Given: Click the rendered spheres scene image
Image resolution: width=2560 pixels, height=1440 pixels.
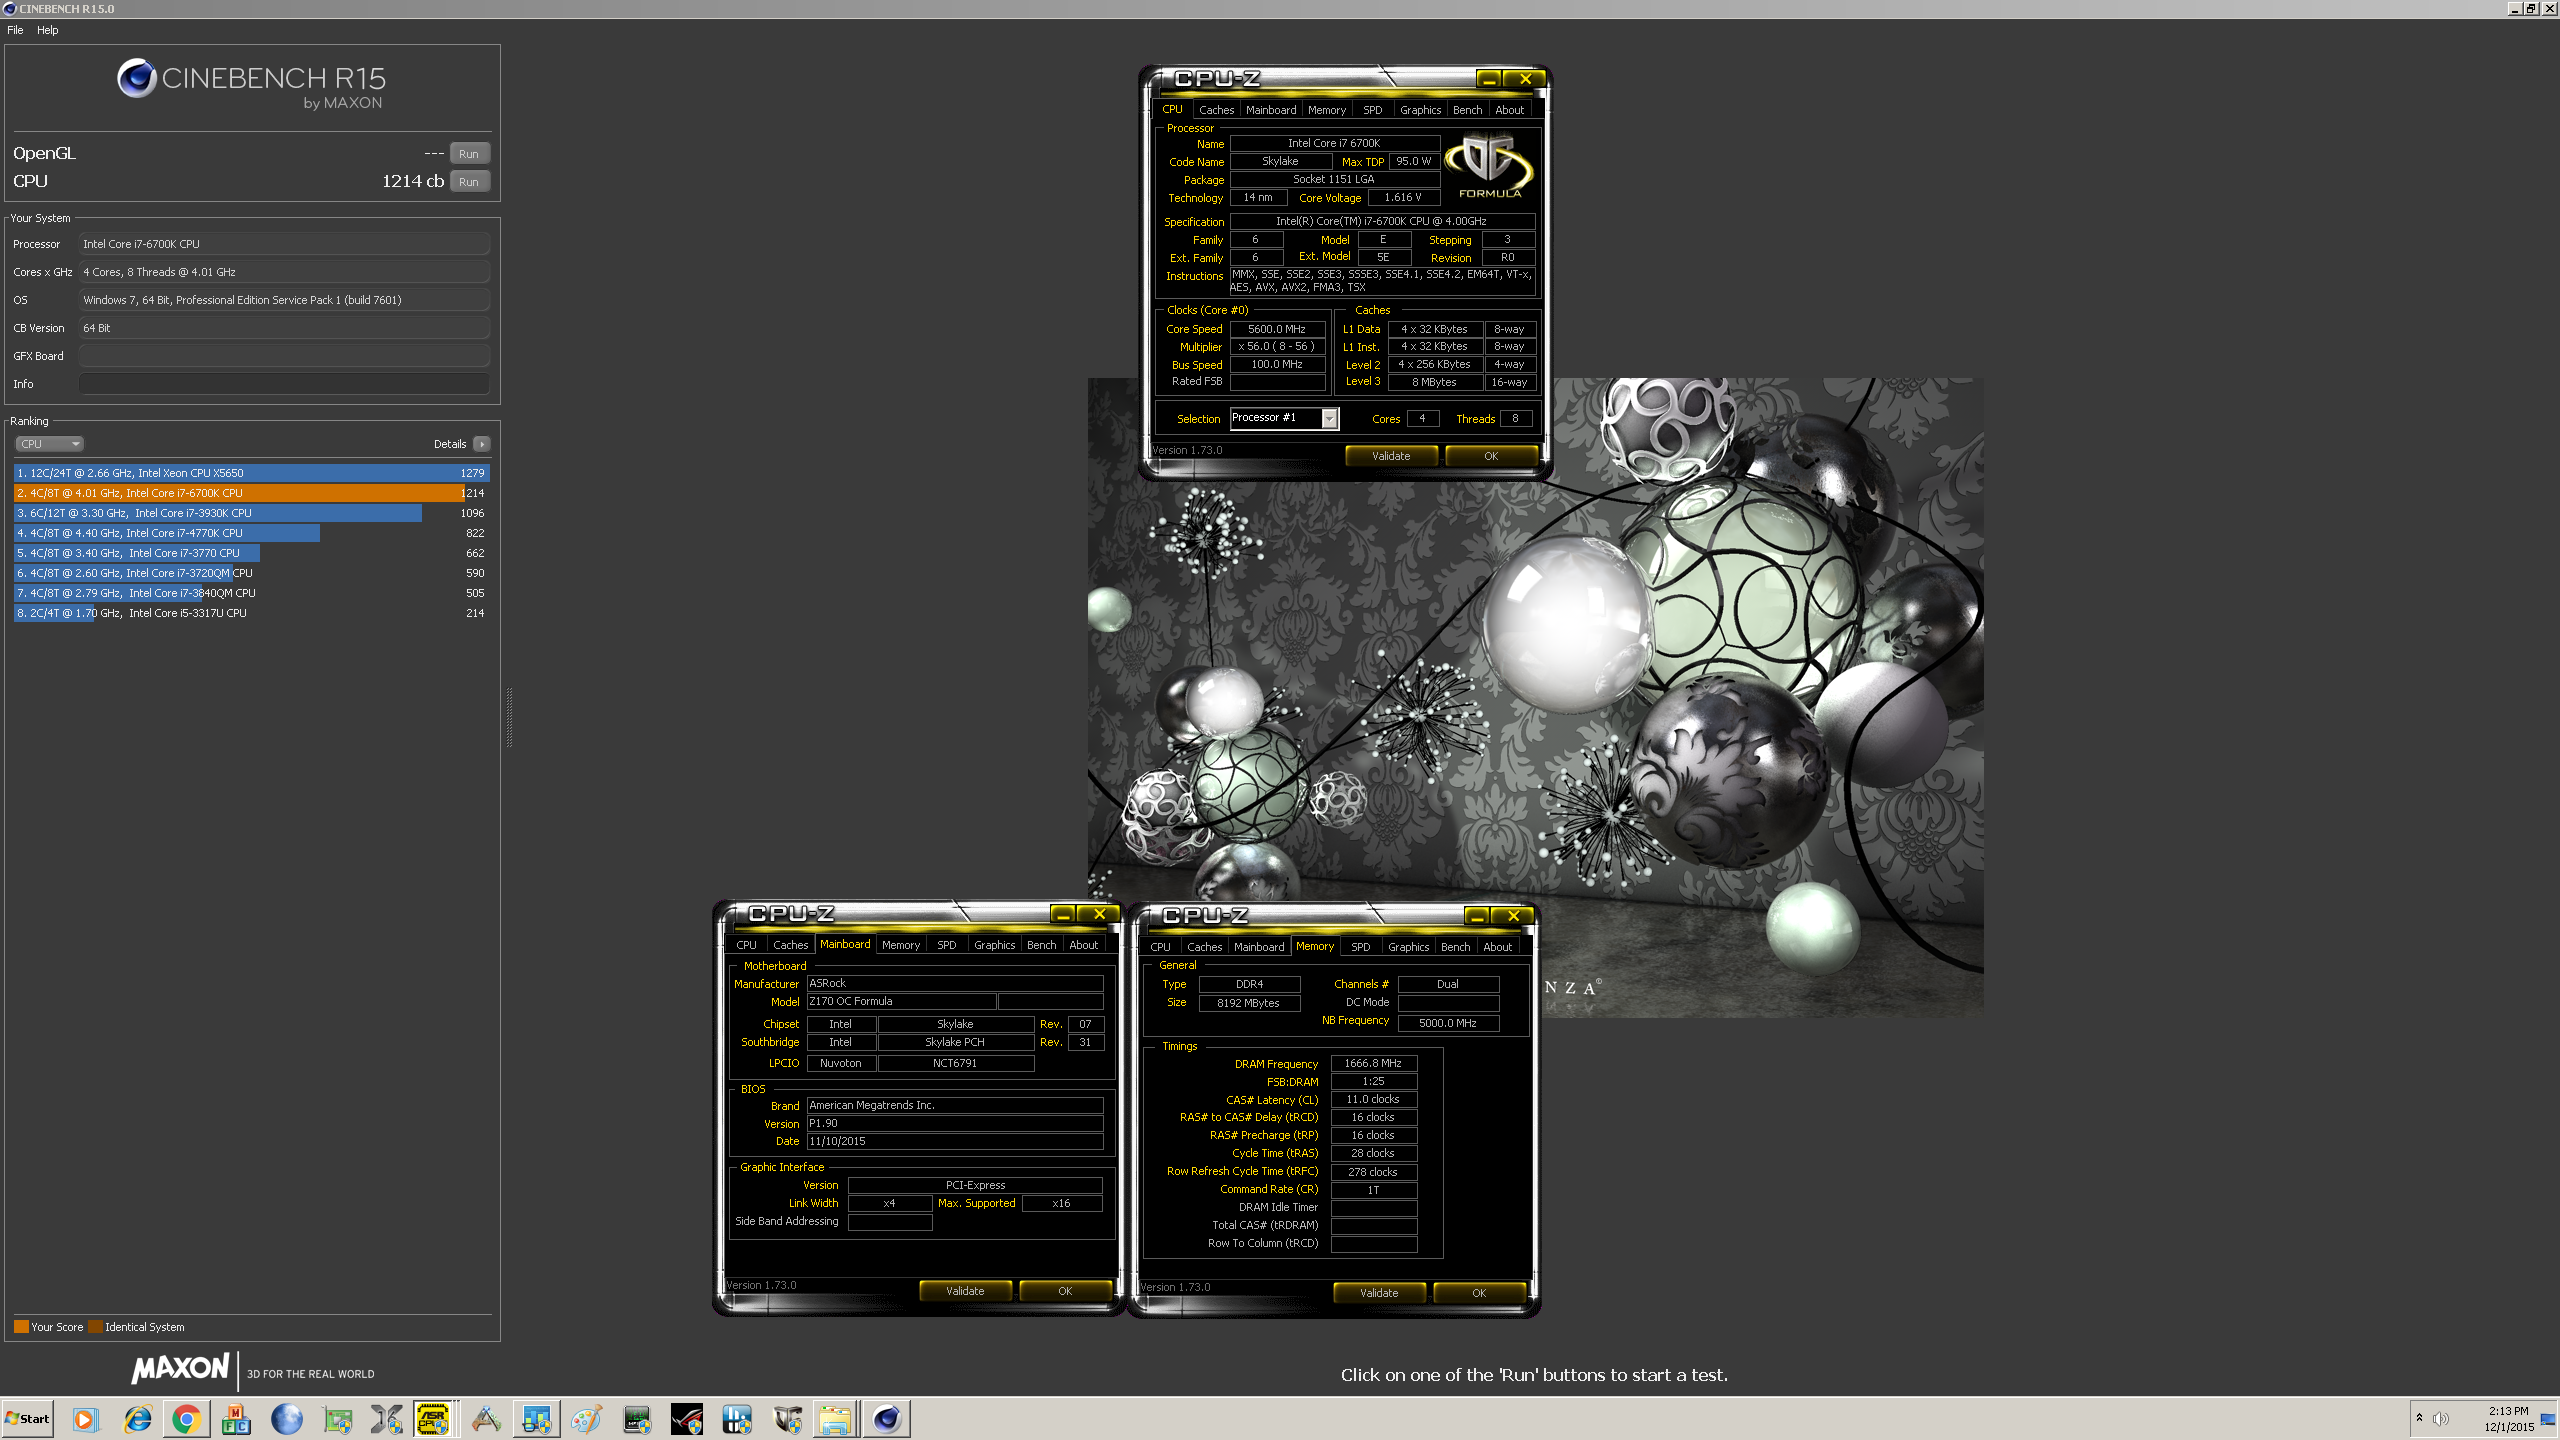Looking at the screenshot, I should pyautogui.click(x=1535, y=697).
